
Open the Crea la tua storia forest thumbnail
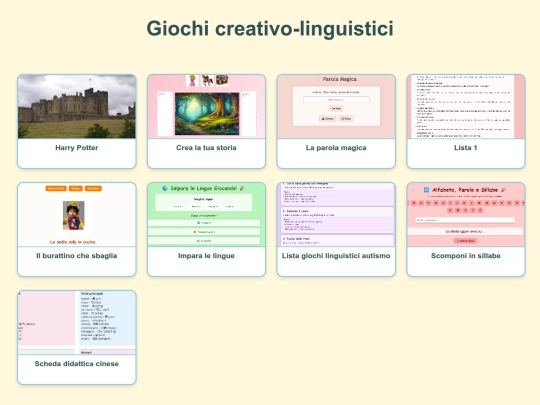[206, 107]
